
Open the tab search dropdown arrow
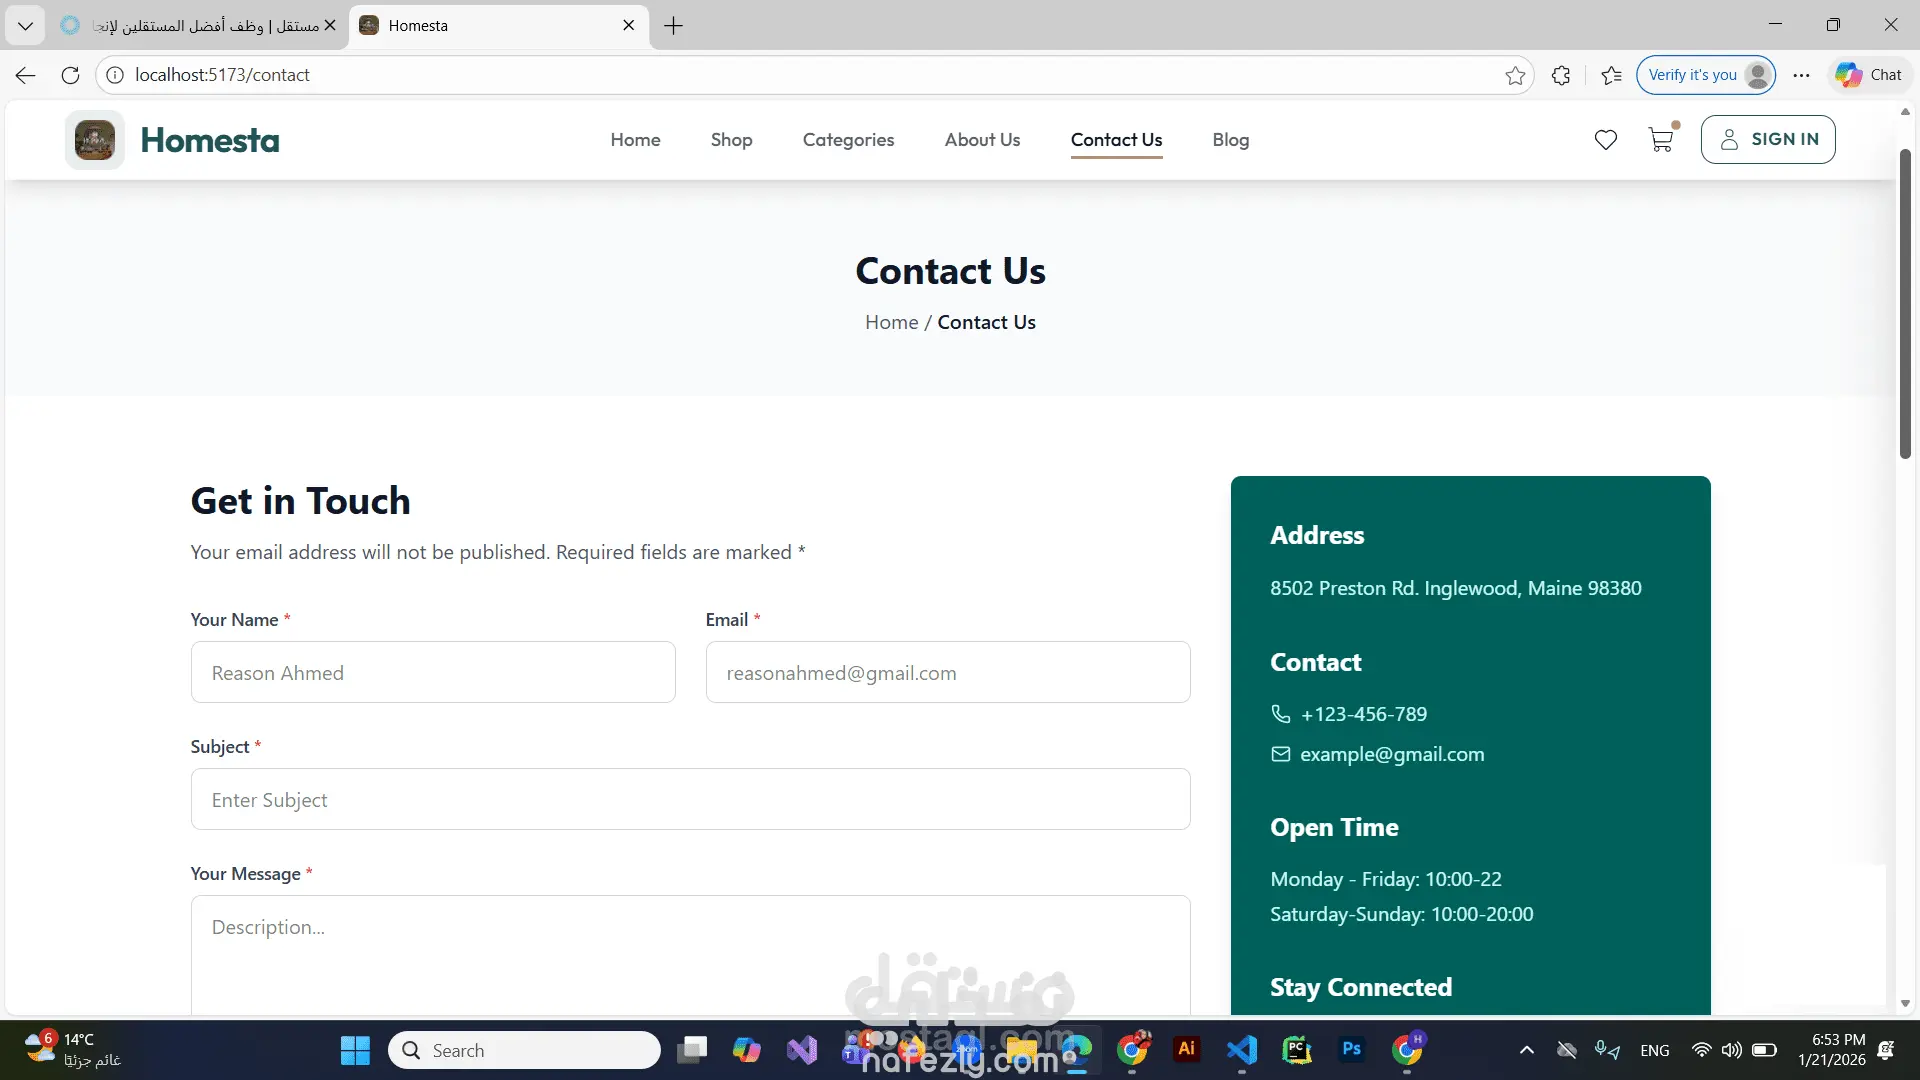25,26
